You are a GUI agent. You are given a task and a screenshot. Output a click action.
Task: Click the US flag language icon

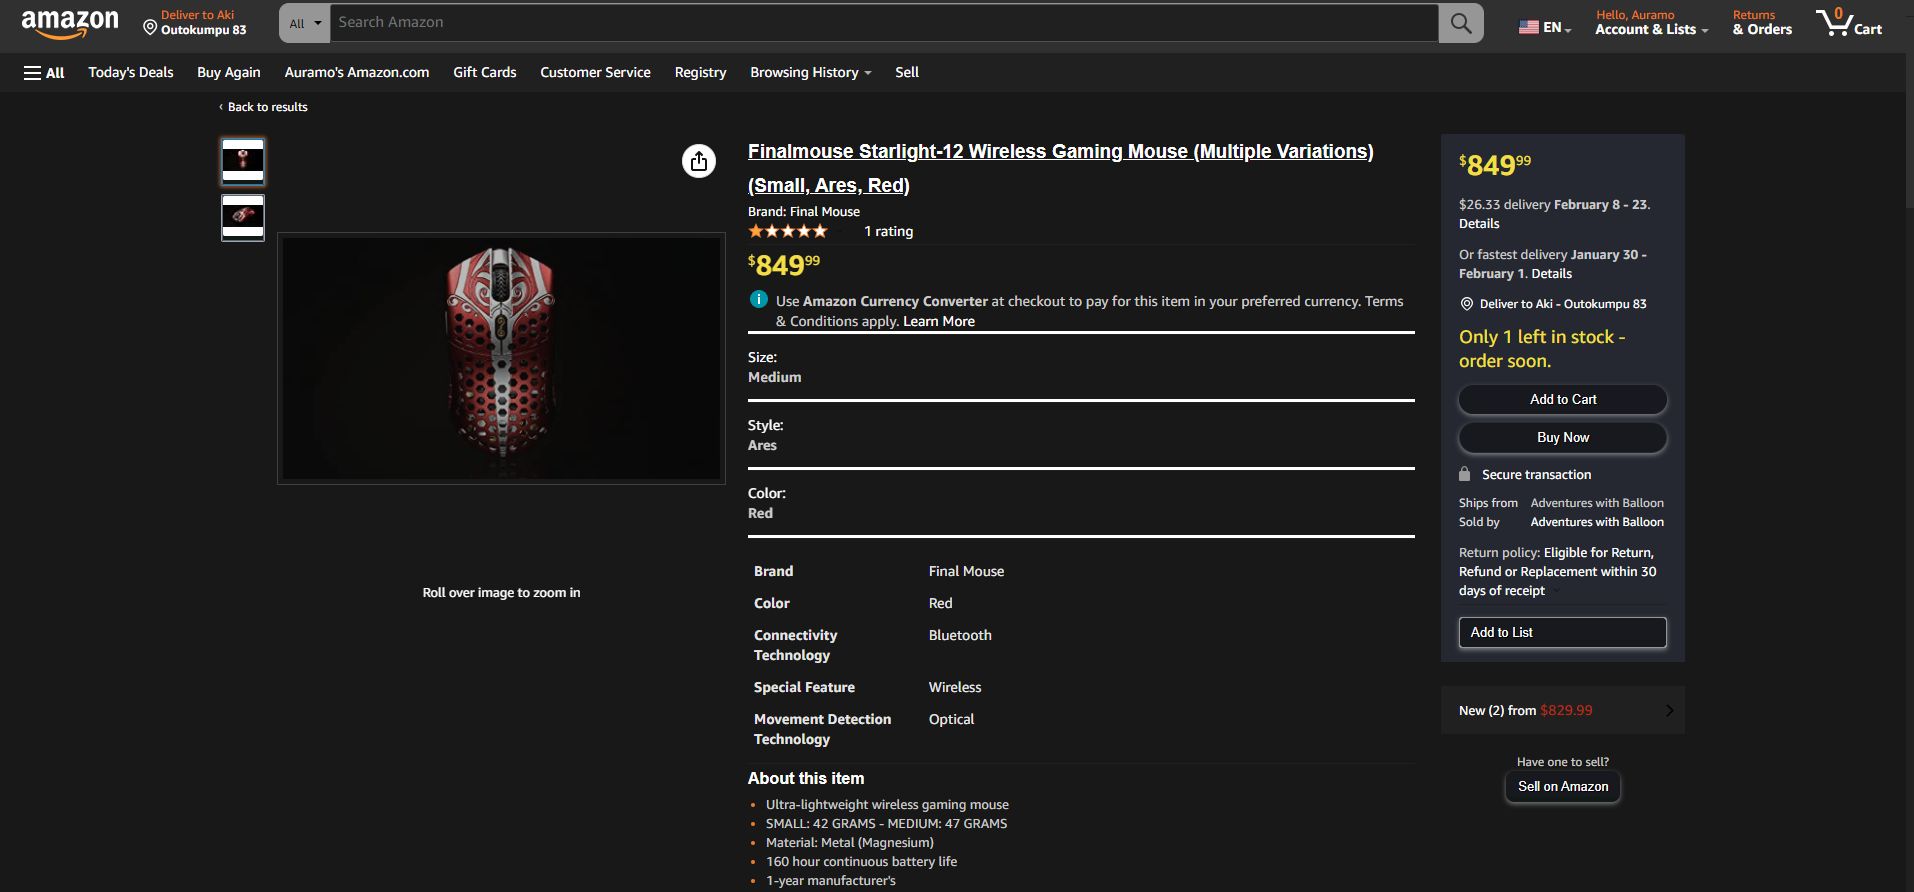click(x=1529, y=28)
